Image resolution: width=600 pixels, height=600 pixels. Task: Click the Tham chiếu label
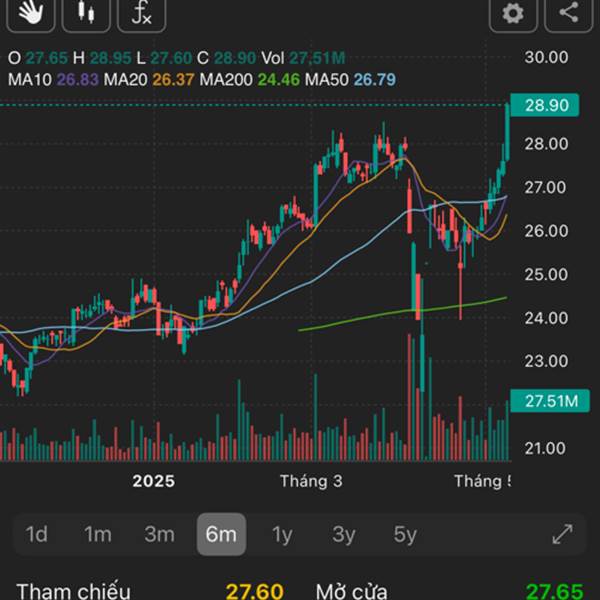click(73, 591)
